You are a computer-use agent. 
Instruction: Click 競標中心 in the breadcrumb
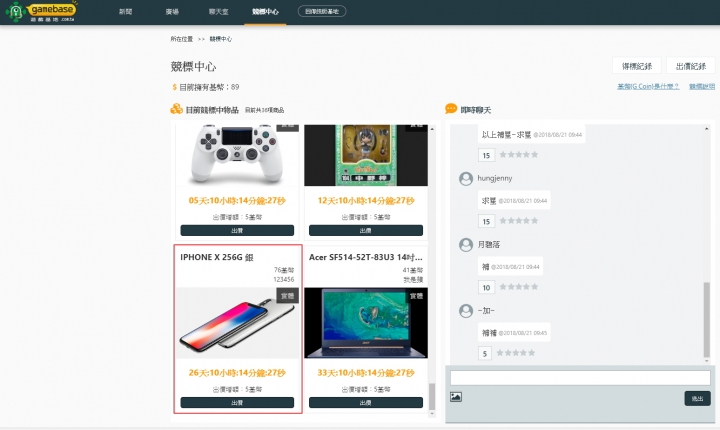point(221,39)
